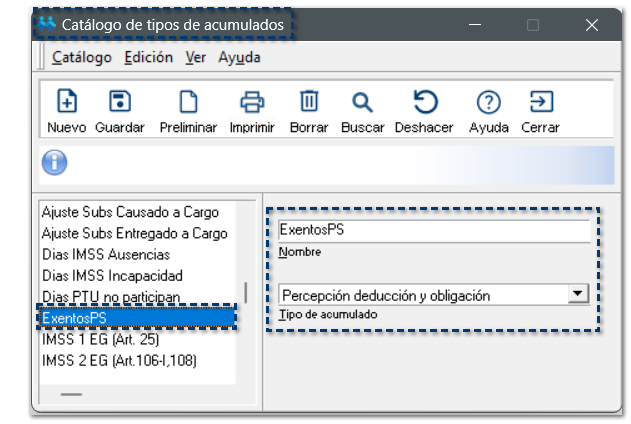Delete record with Borrar trash icon
The image size is (631, 424).
309,102
